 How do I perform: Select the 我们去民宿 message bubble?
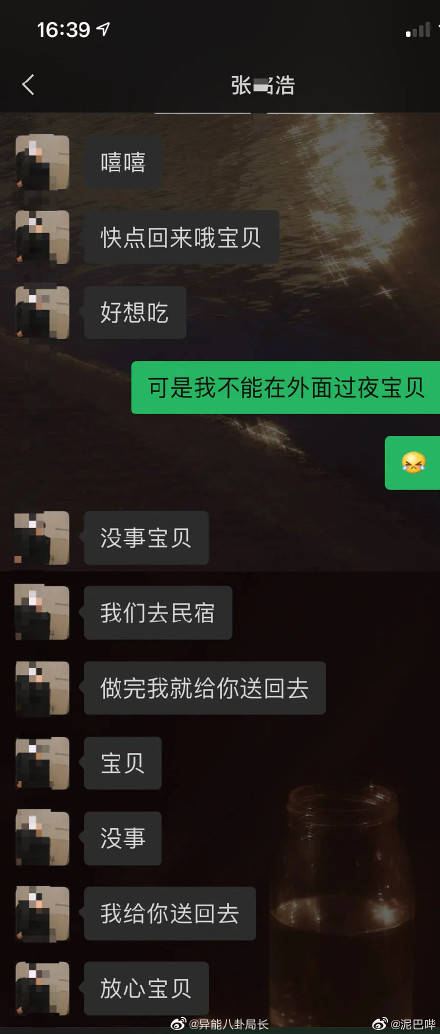(158, 613)
